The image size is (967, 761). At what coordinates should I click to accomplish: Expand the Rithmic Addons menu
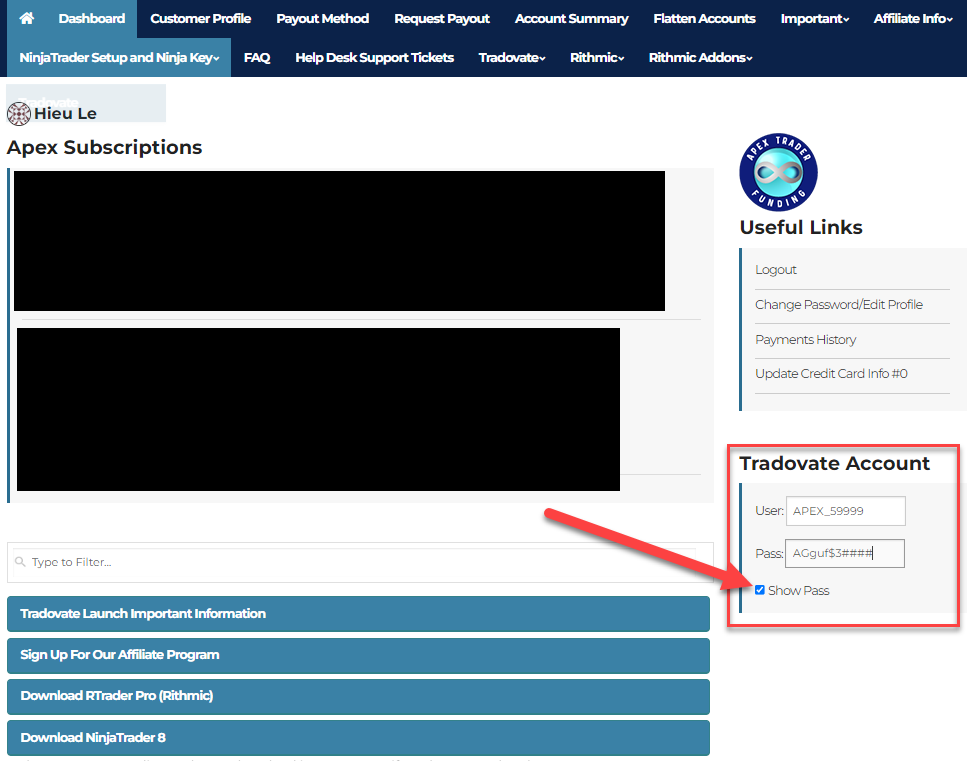click(x=700, y=58)
